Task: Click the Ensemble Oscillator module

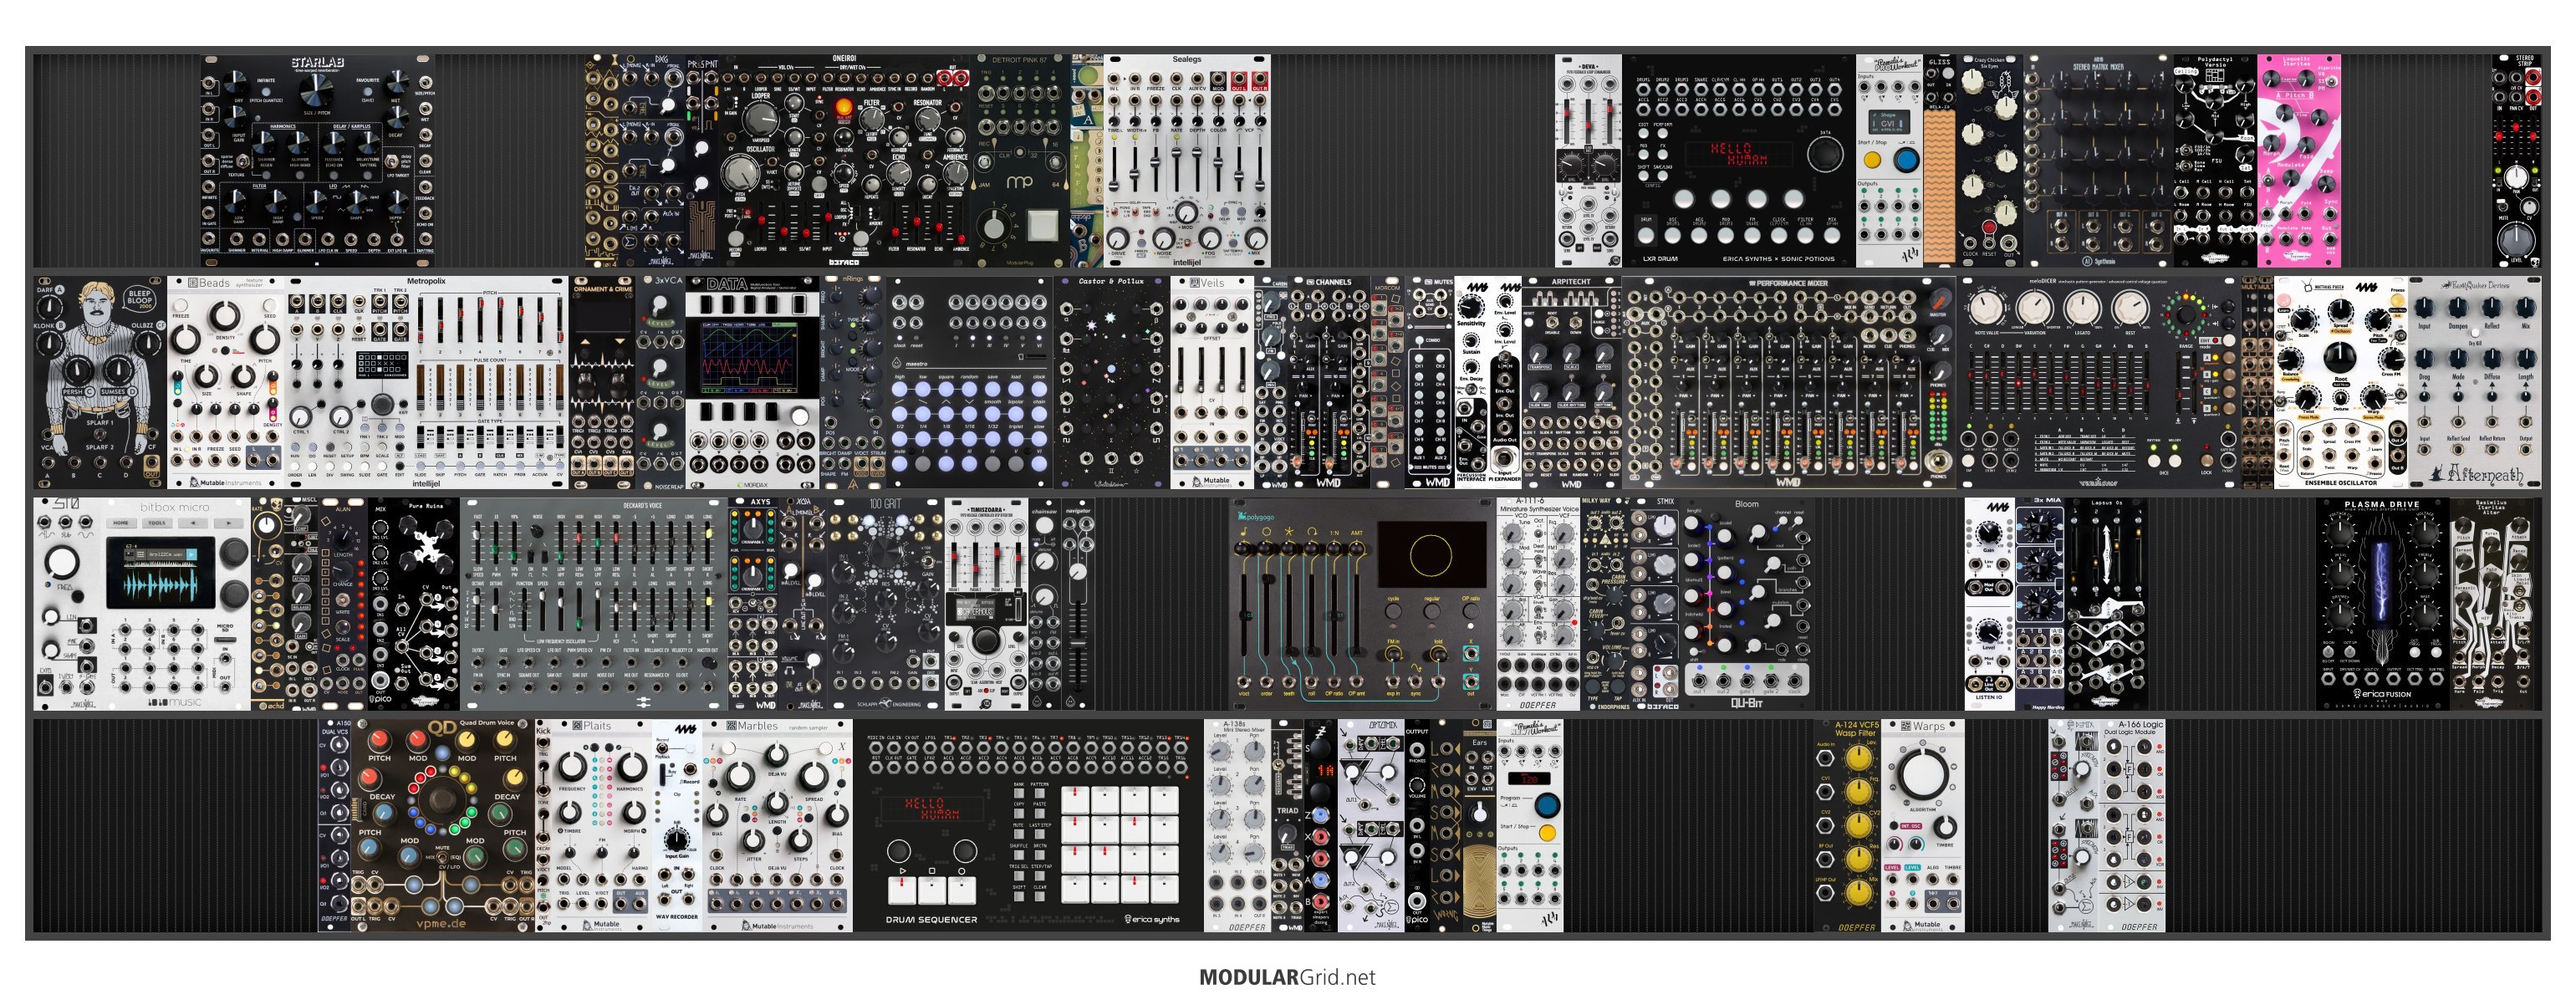Action: point(2340,383)
